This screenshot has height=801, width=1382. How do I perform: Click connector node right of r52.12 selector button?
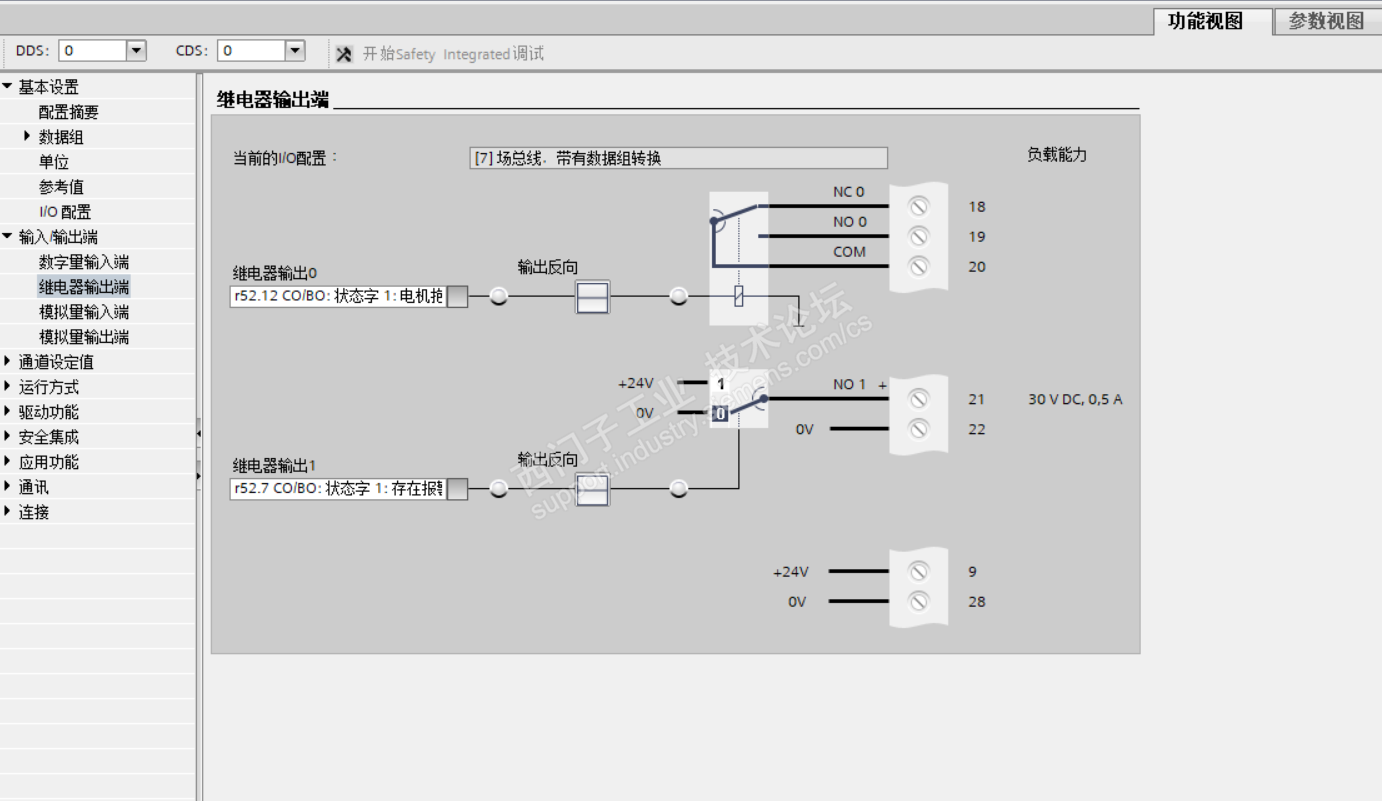click(498, 297)
